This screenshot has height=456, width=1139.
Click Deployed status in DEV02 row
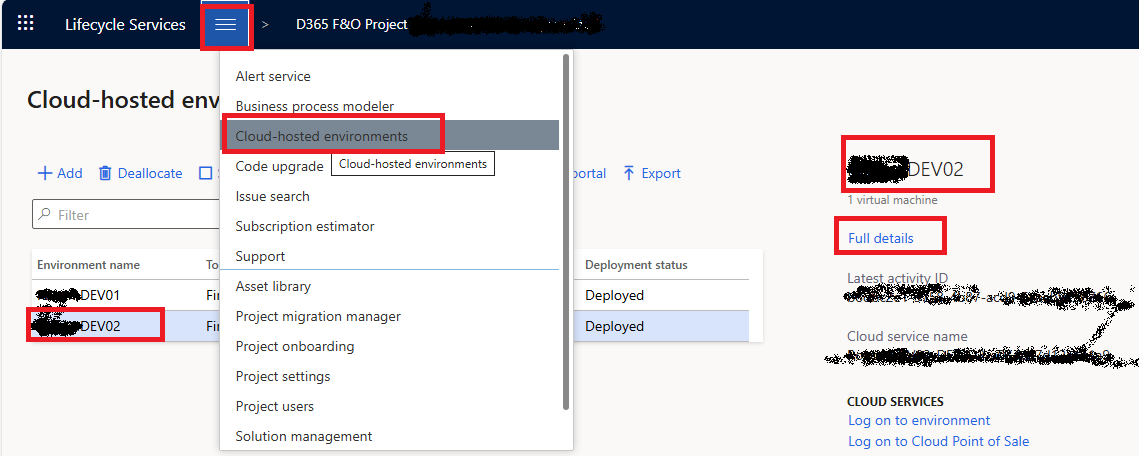(615, 326)
